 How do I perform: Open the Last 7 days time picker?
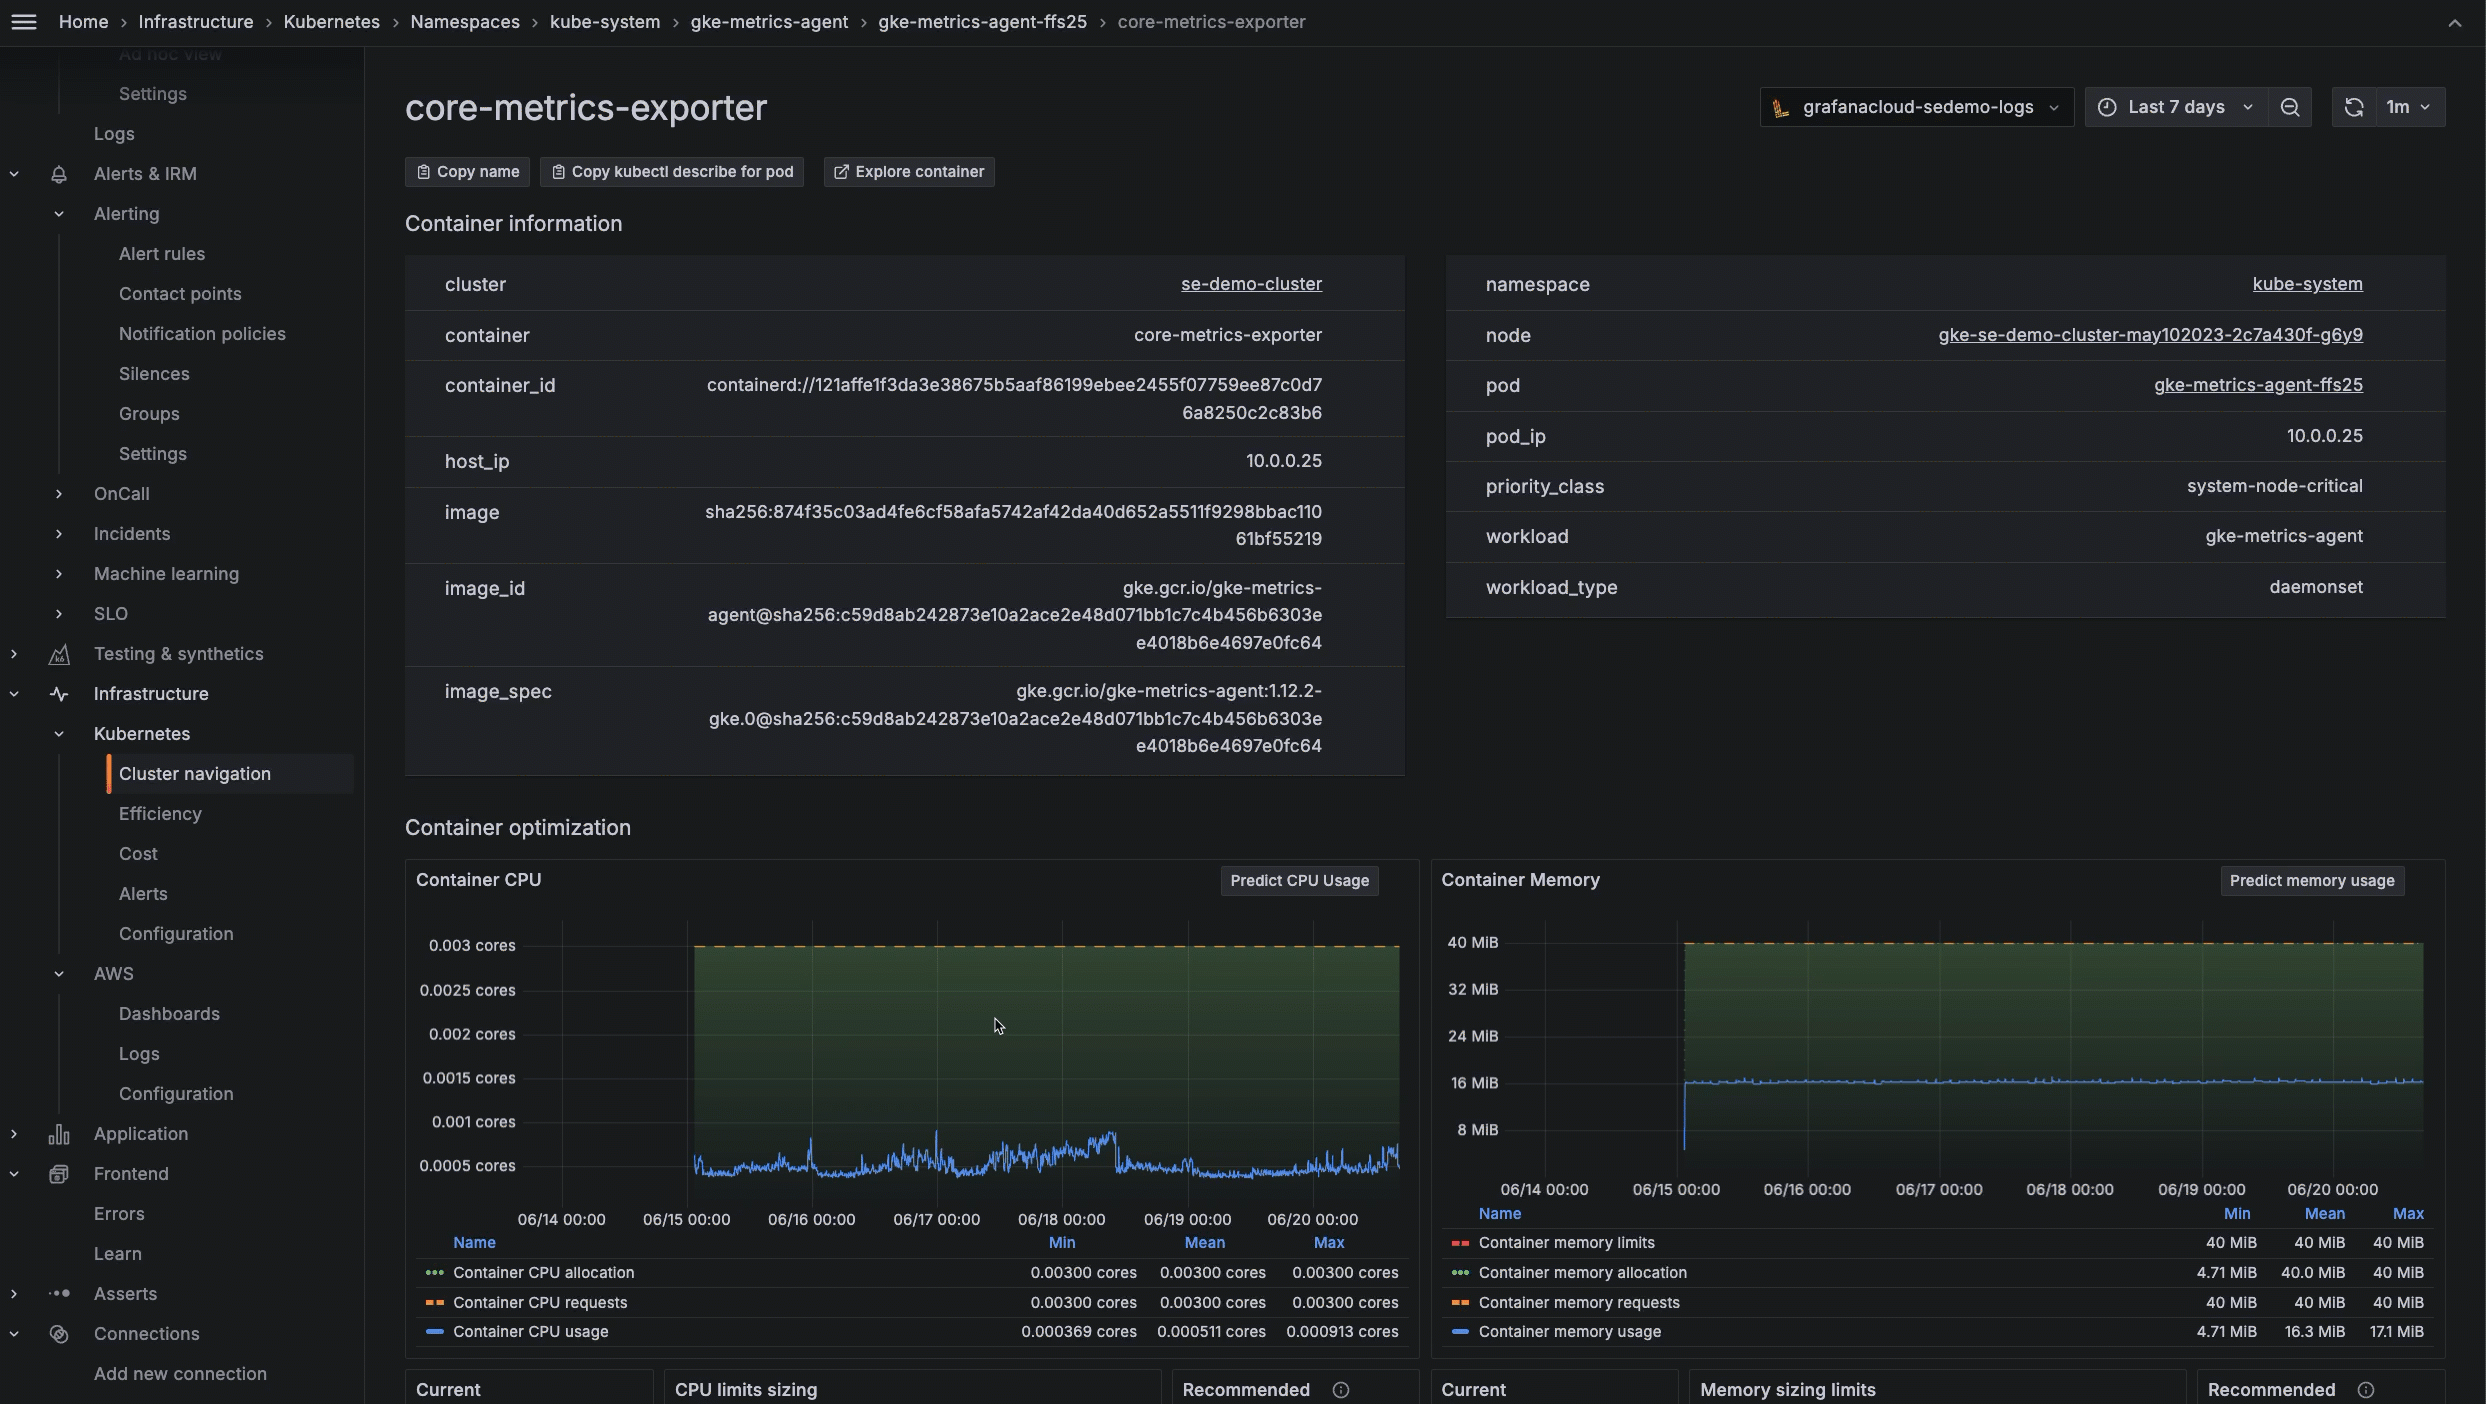pos(2176,107)
